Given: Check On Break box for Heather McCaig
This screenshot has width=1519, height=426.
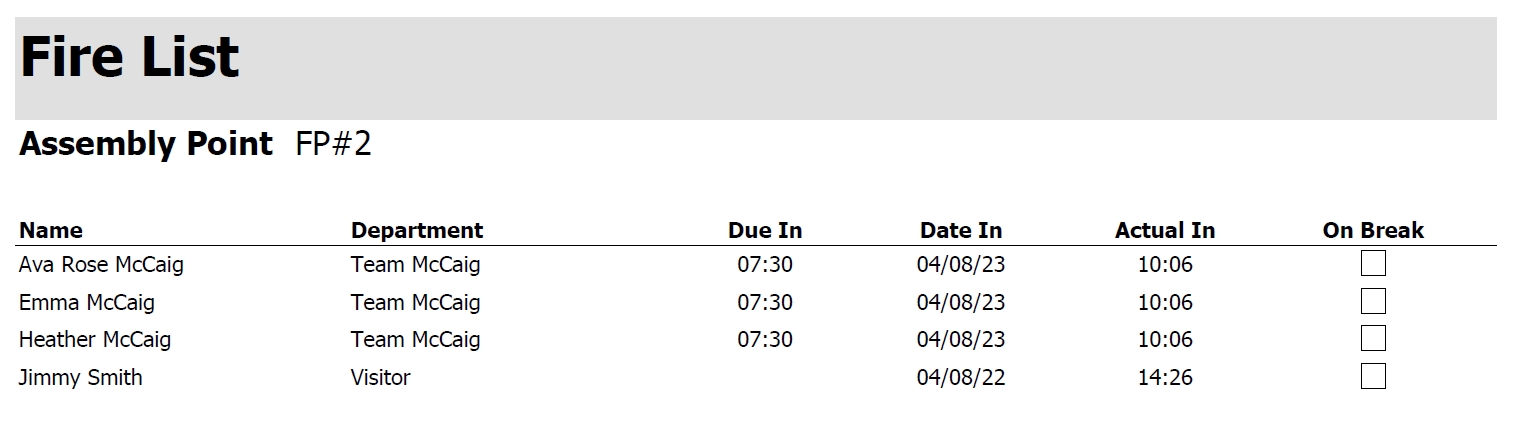Looking at the screenshot, I should click(1373, 339).
